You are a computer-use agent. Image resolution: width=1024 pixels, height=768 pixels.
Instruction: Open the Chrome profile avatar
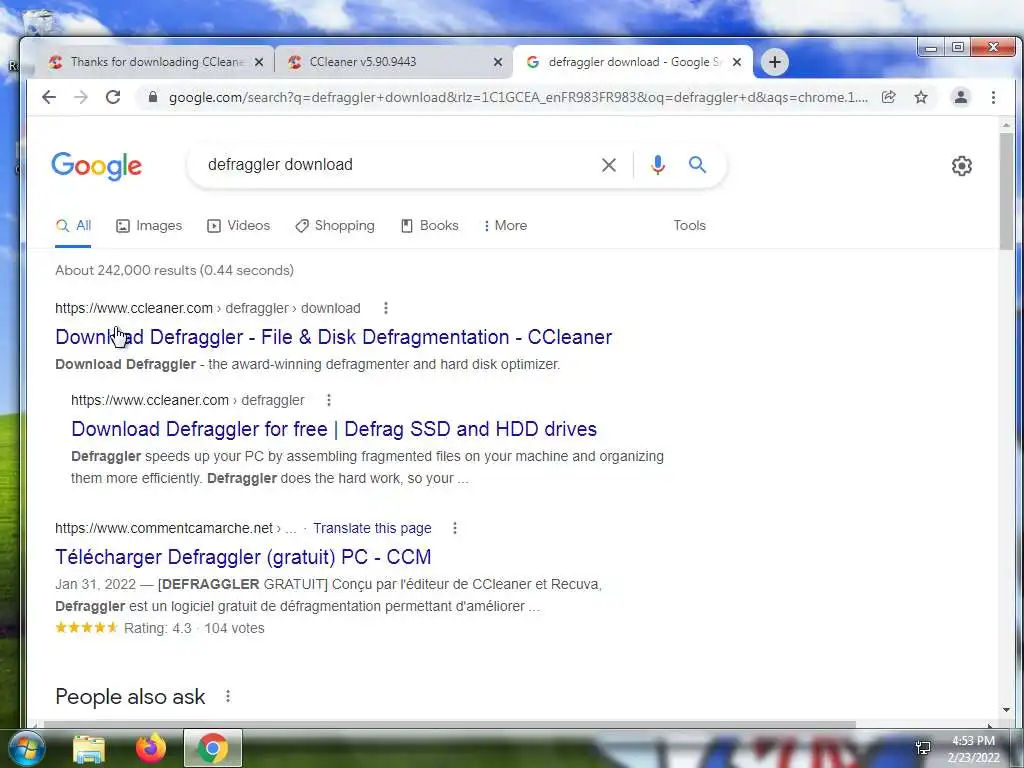tap(961, 97)
